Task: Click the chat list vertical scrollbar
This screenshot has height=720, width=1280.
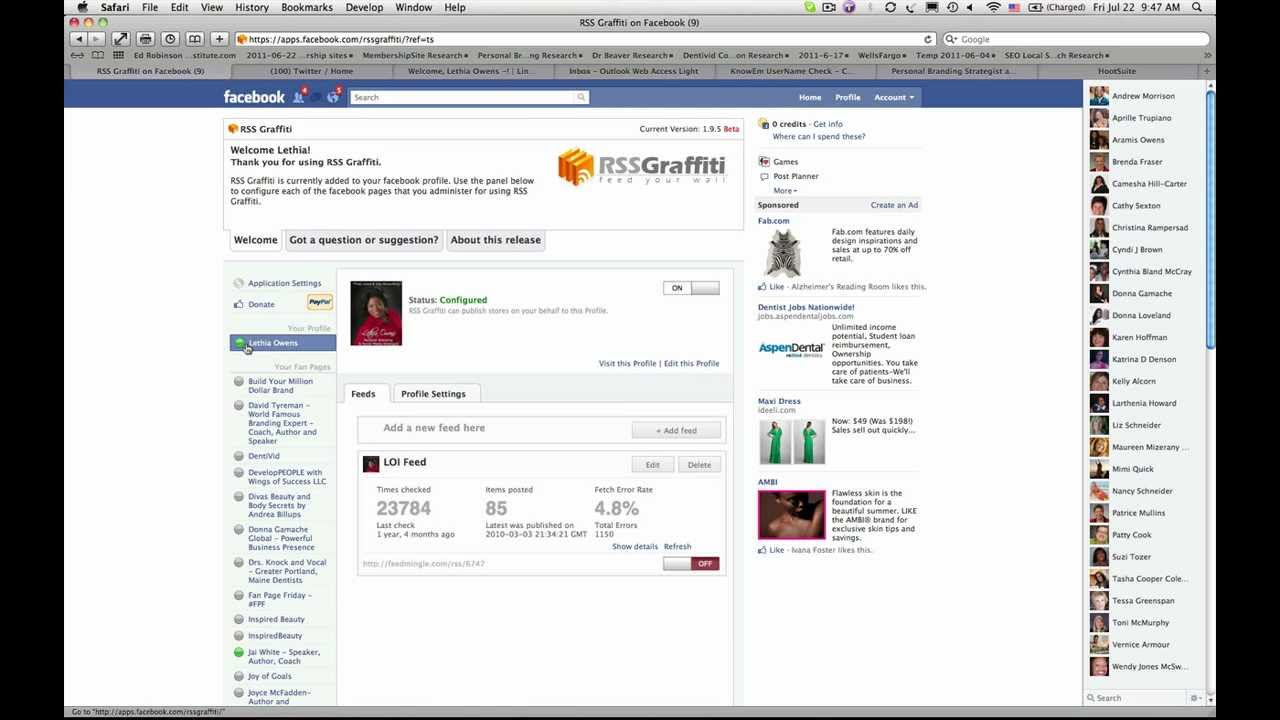Action: [1210, 220]
